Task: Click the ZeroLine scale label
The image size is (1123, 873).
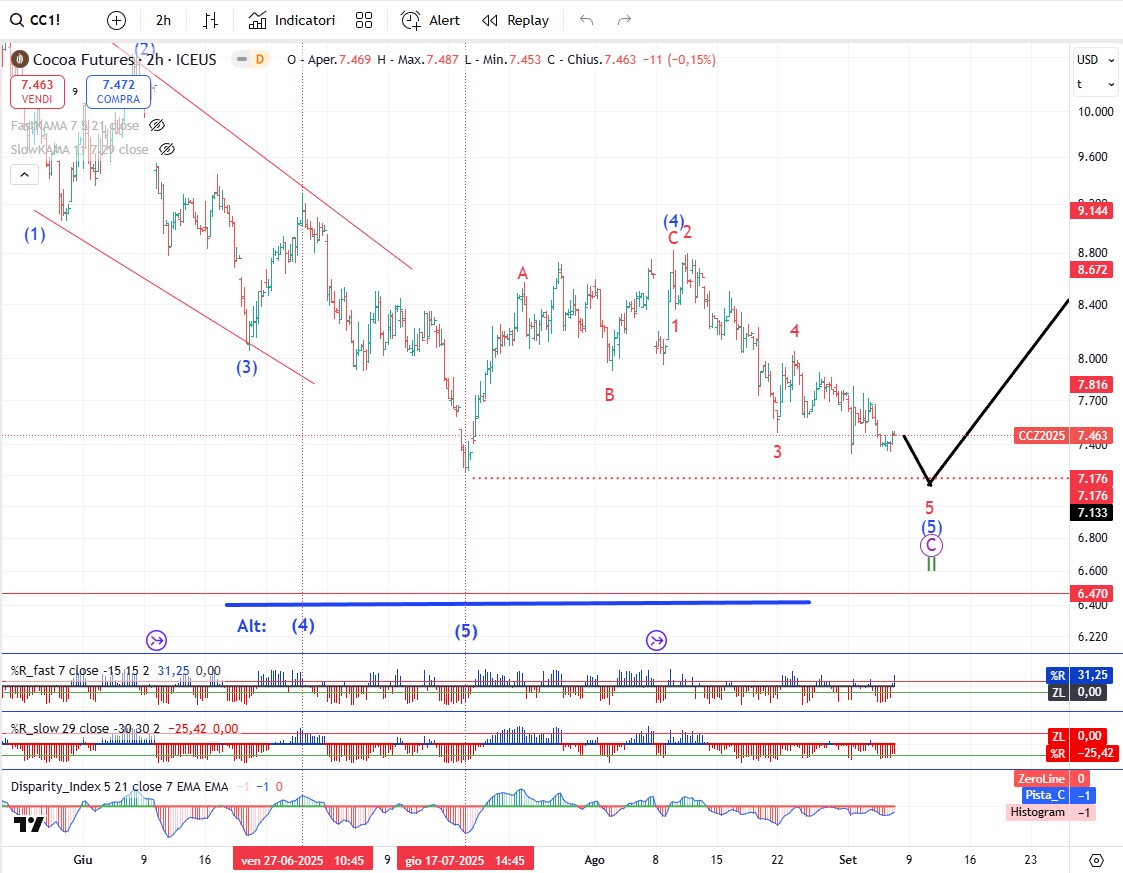Action: click(1041, 778)
